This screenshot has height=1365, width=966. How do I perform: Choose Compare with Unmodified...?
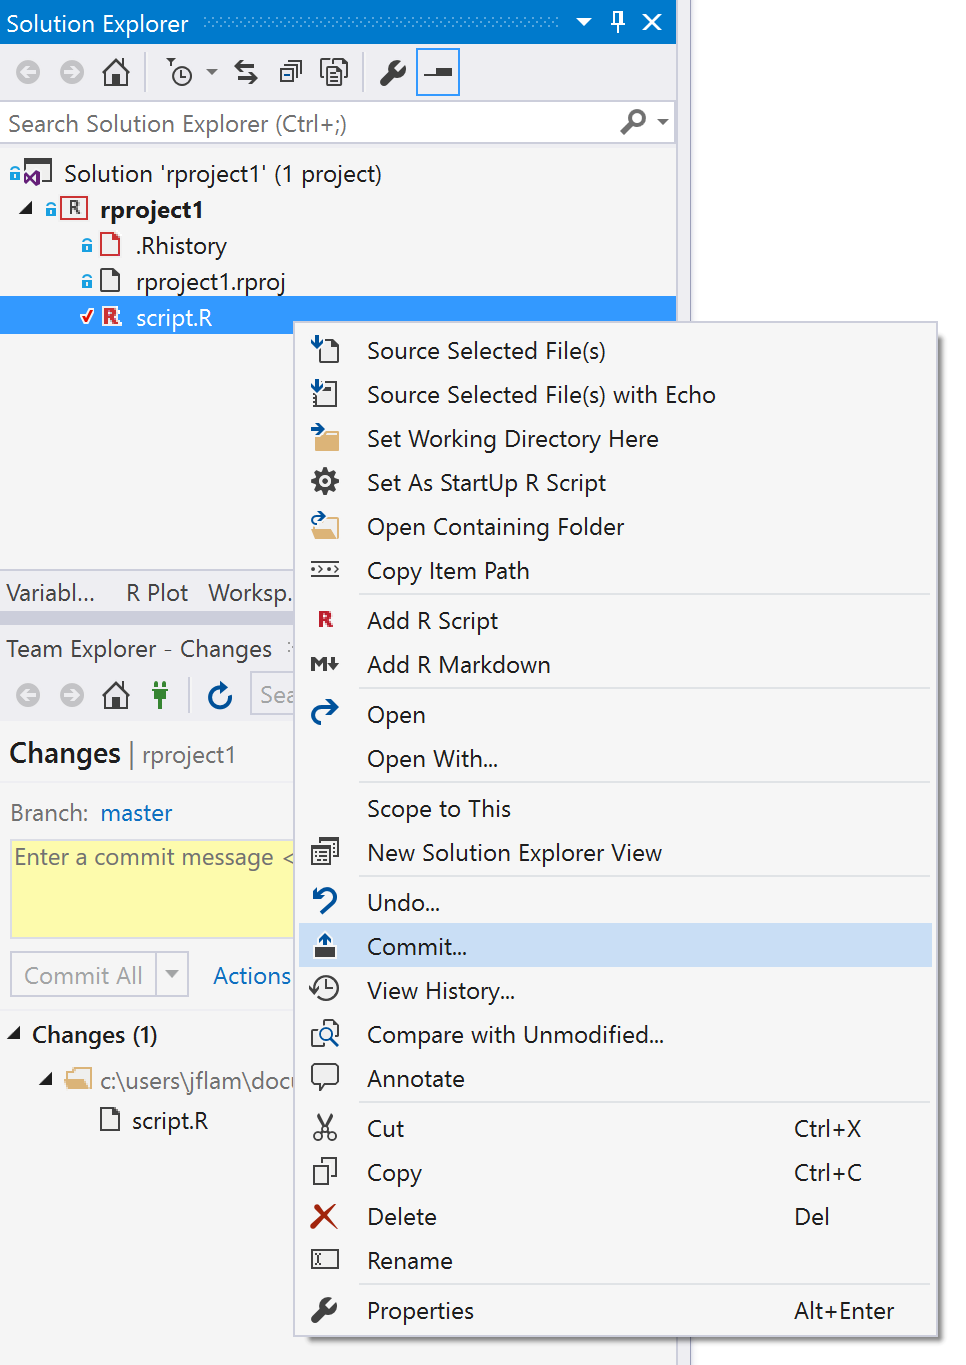click(615, 1035)
